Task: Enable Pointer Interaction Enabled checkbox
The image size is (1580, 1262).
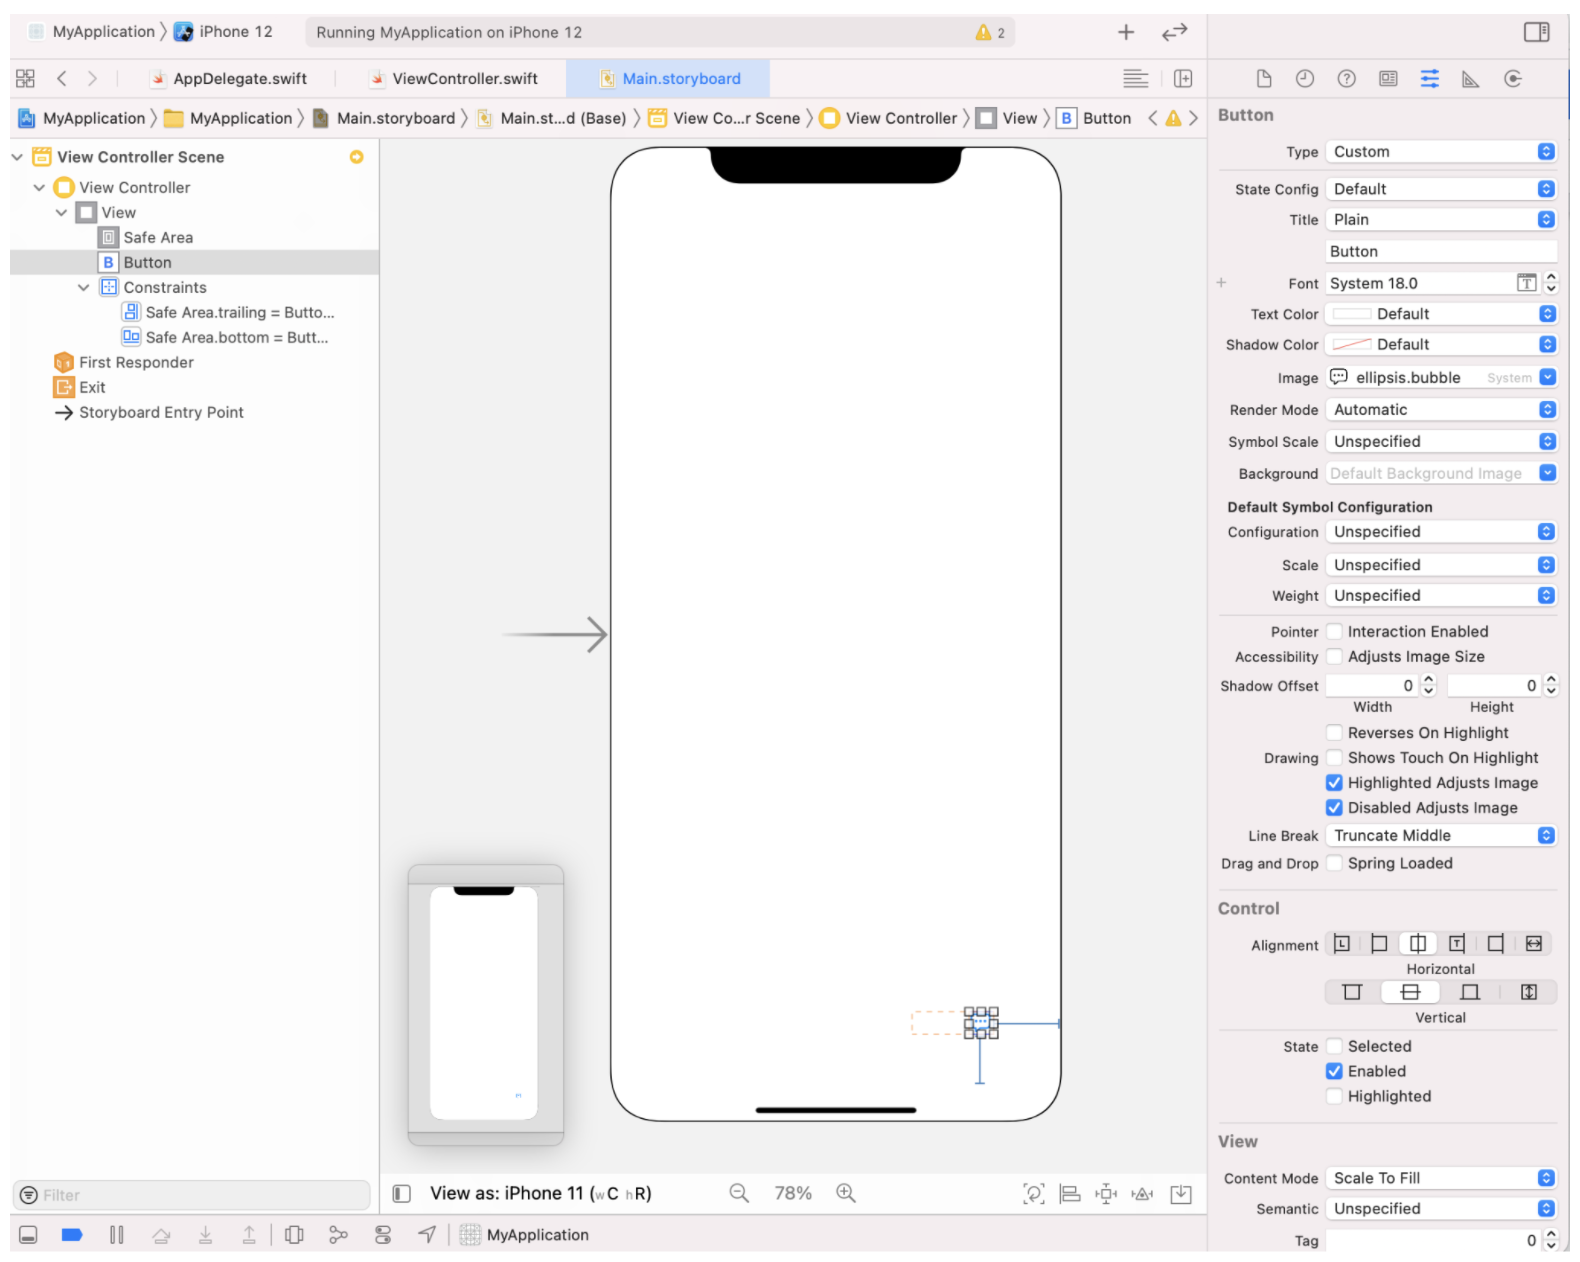Action: (x=1334, y=632)
